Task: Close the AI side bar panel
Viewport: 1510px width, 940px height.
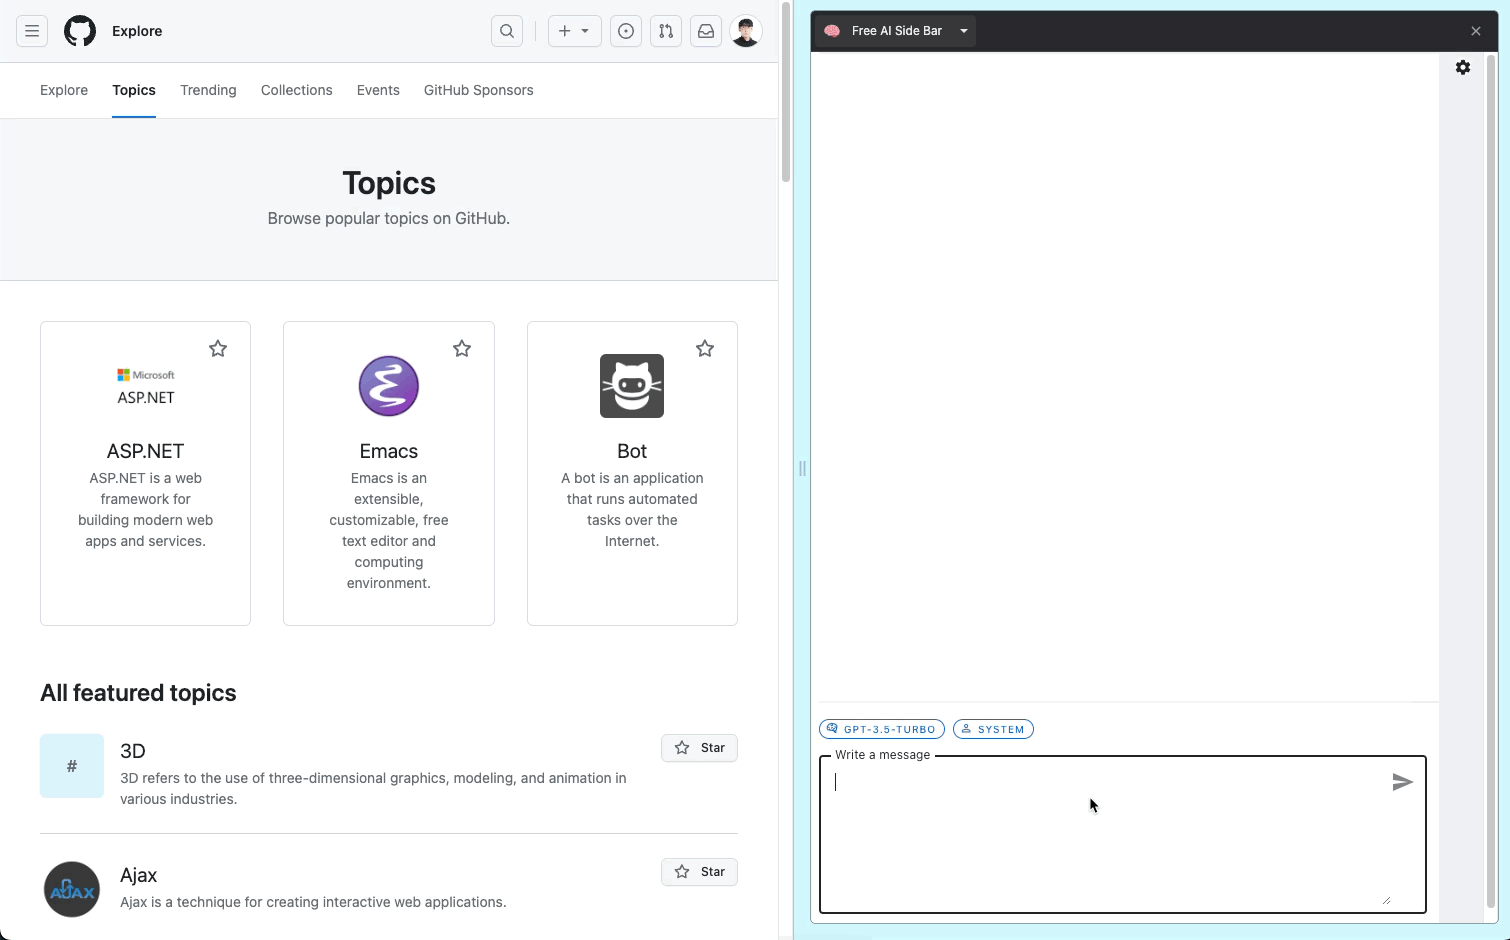Action: (x=1476, y=31)
